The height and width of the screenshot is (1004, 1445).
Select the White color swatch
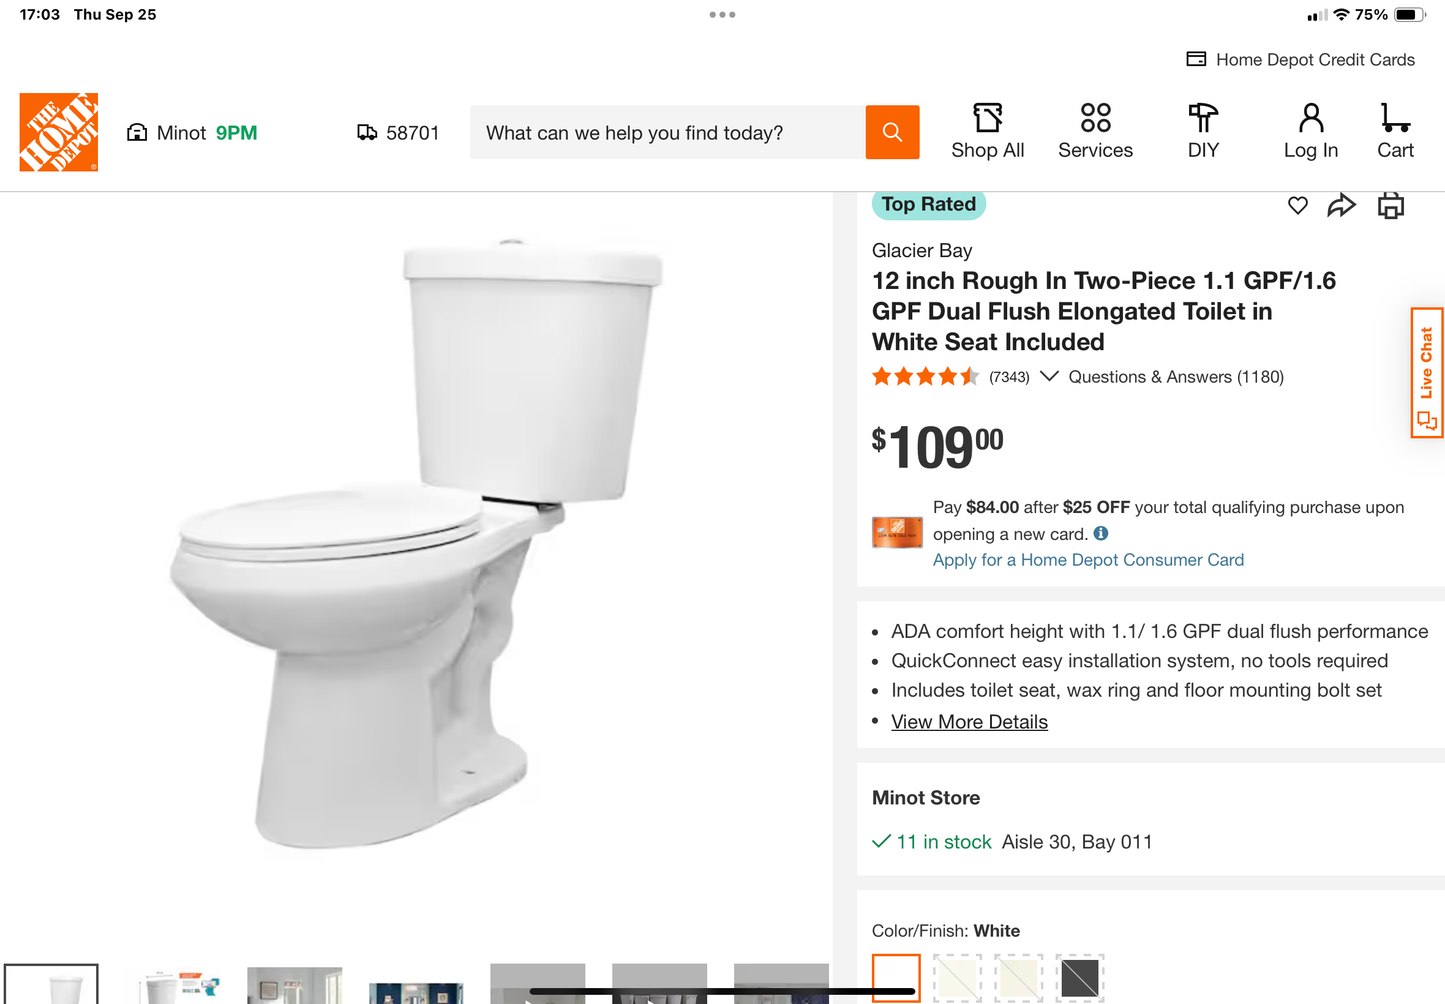point(896,978)
